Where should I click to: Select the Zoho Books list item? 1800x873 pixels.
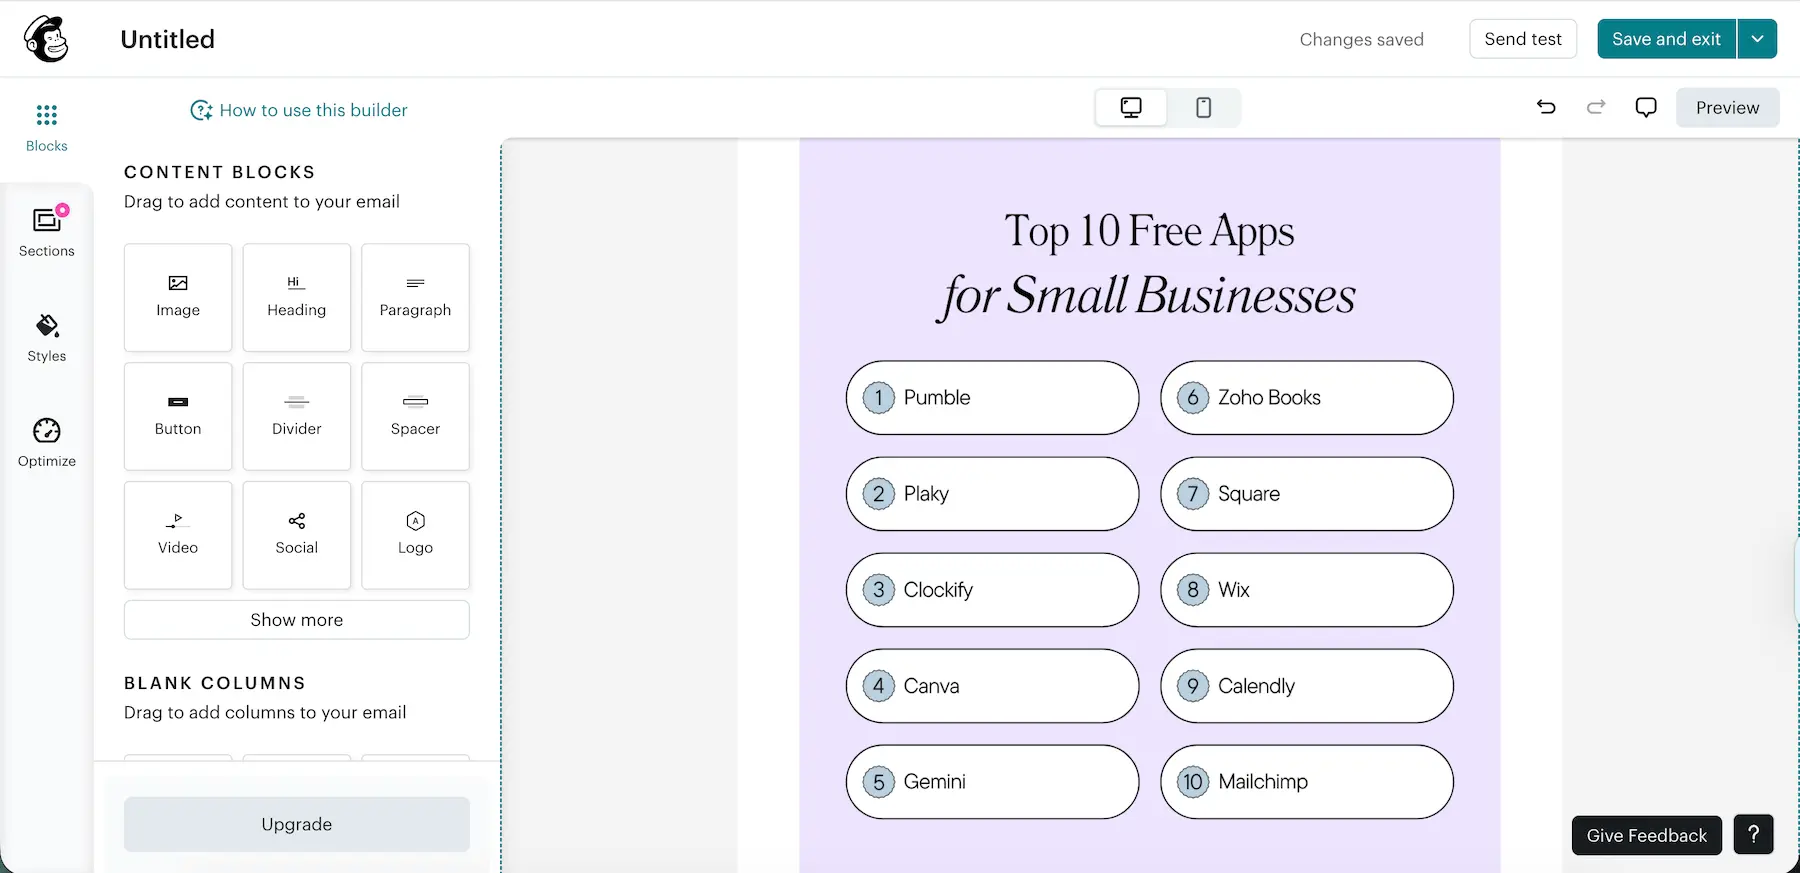point(1307,398)
